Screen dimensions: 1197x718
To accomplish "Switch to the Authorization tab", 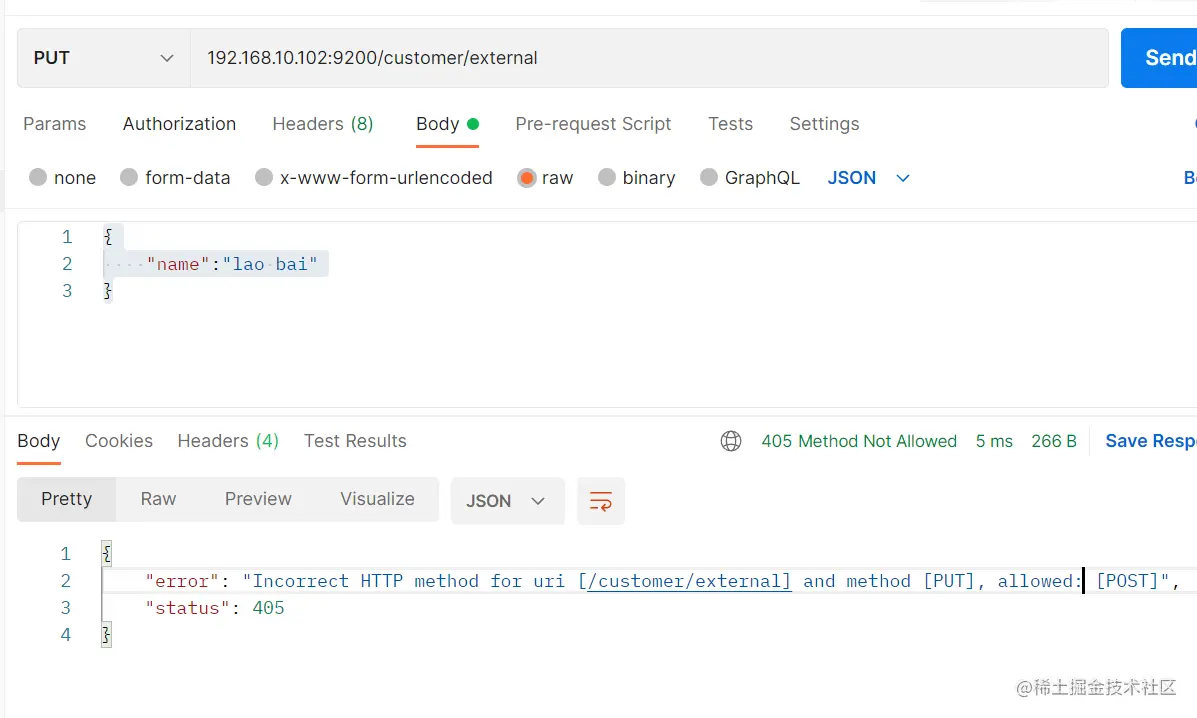I will point(179,124).
